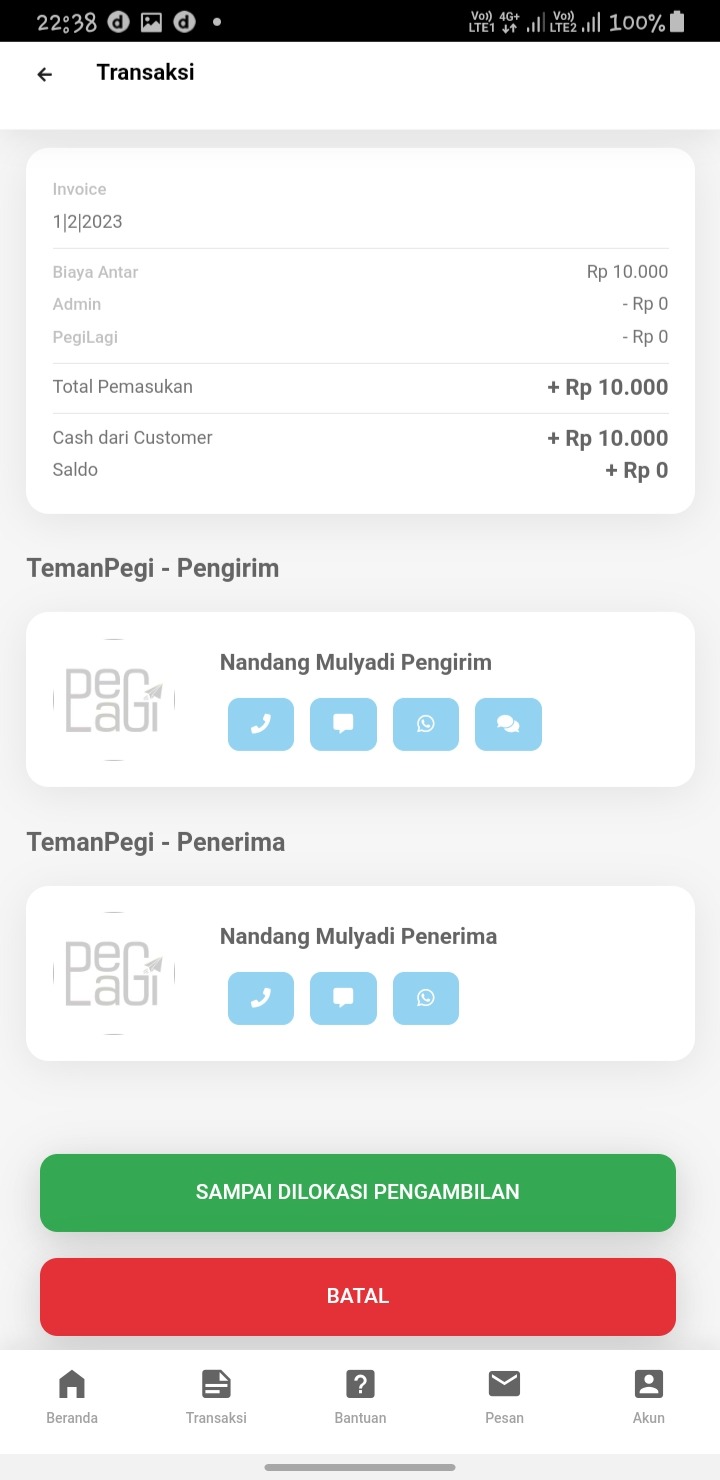Send SMS message to Penerima

pos(343,998)
